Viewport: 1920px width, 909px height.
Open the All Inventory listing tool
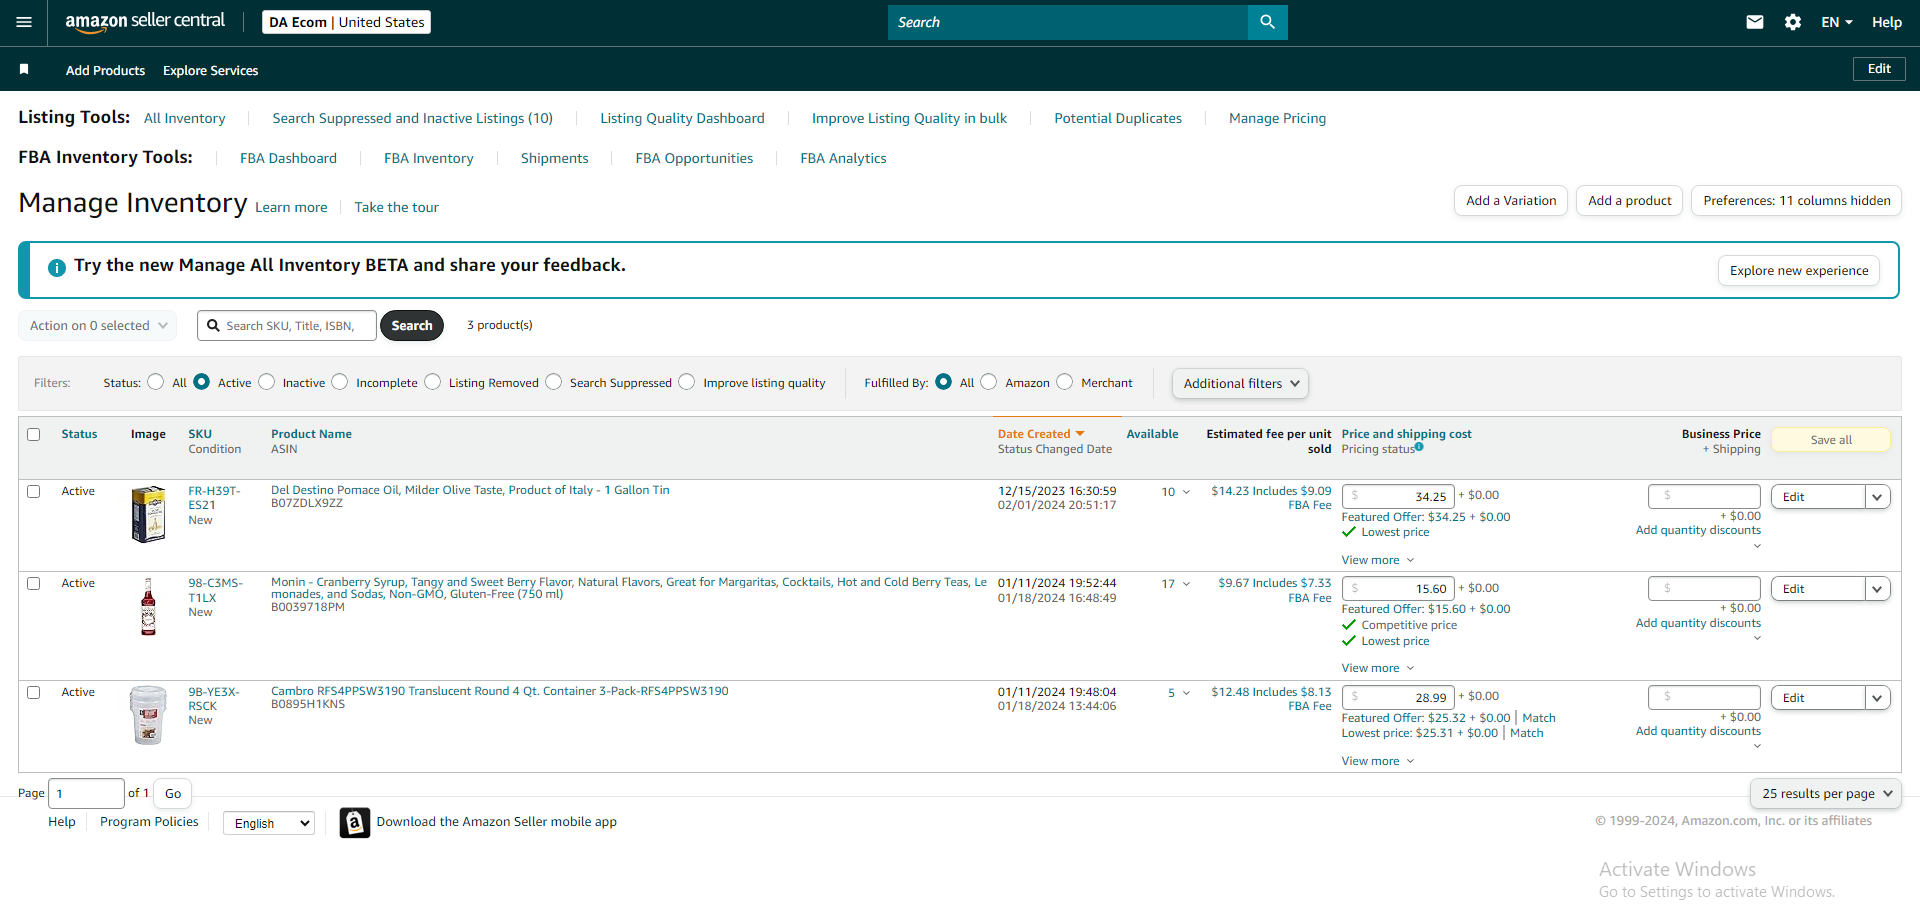tap(185, 118)
